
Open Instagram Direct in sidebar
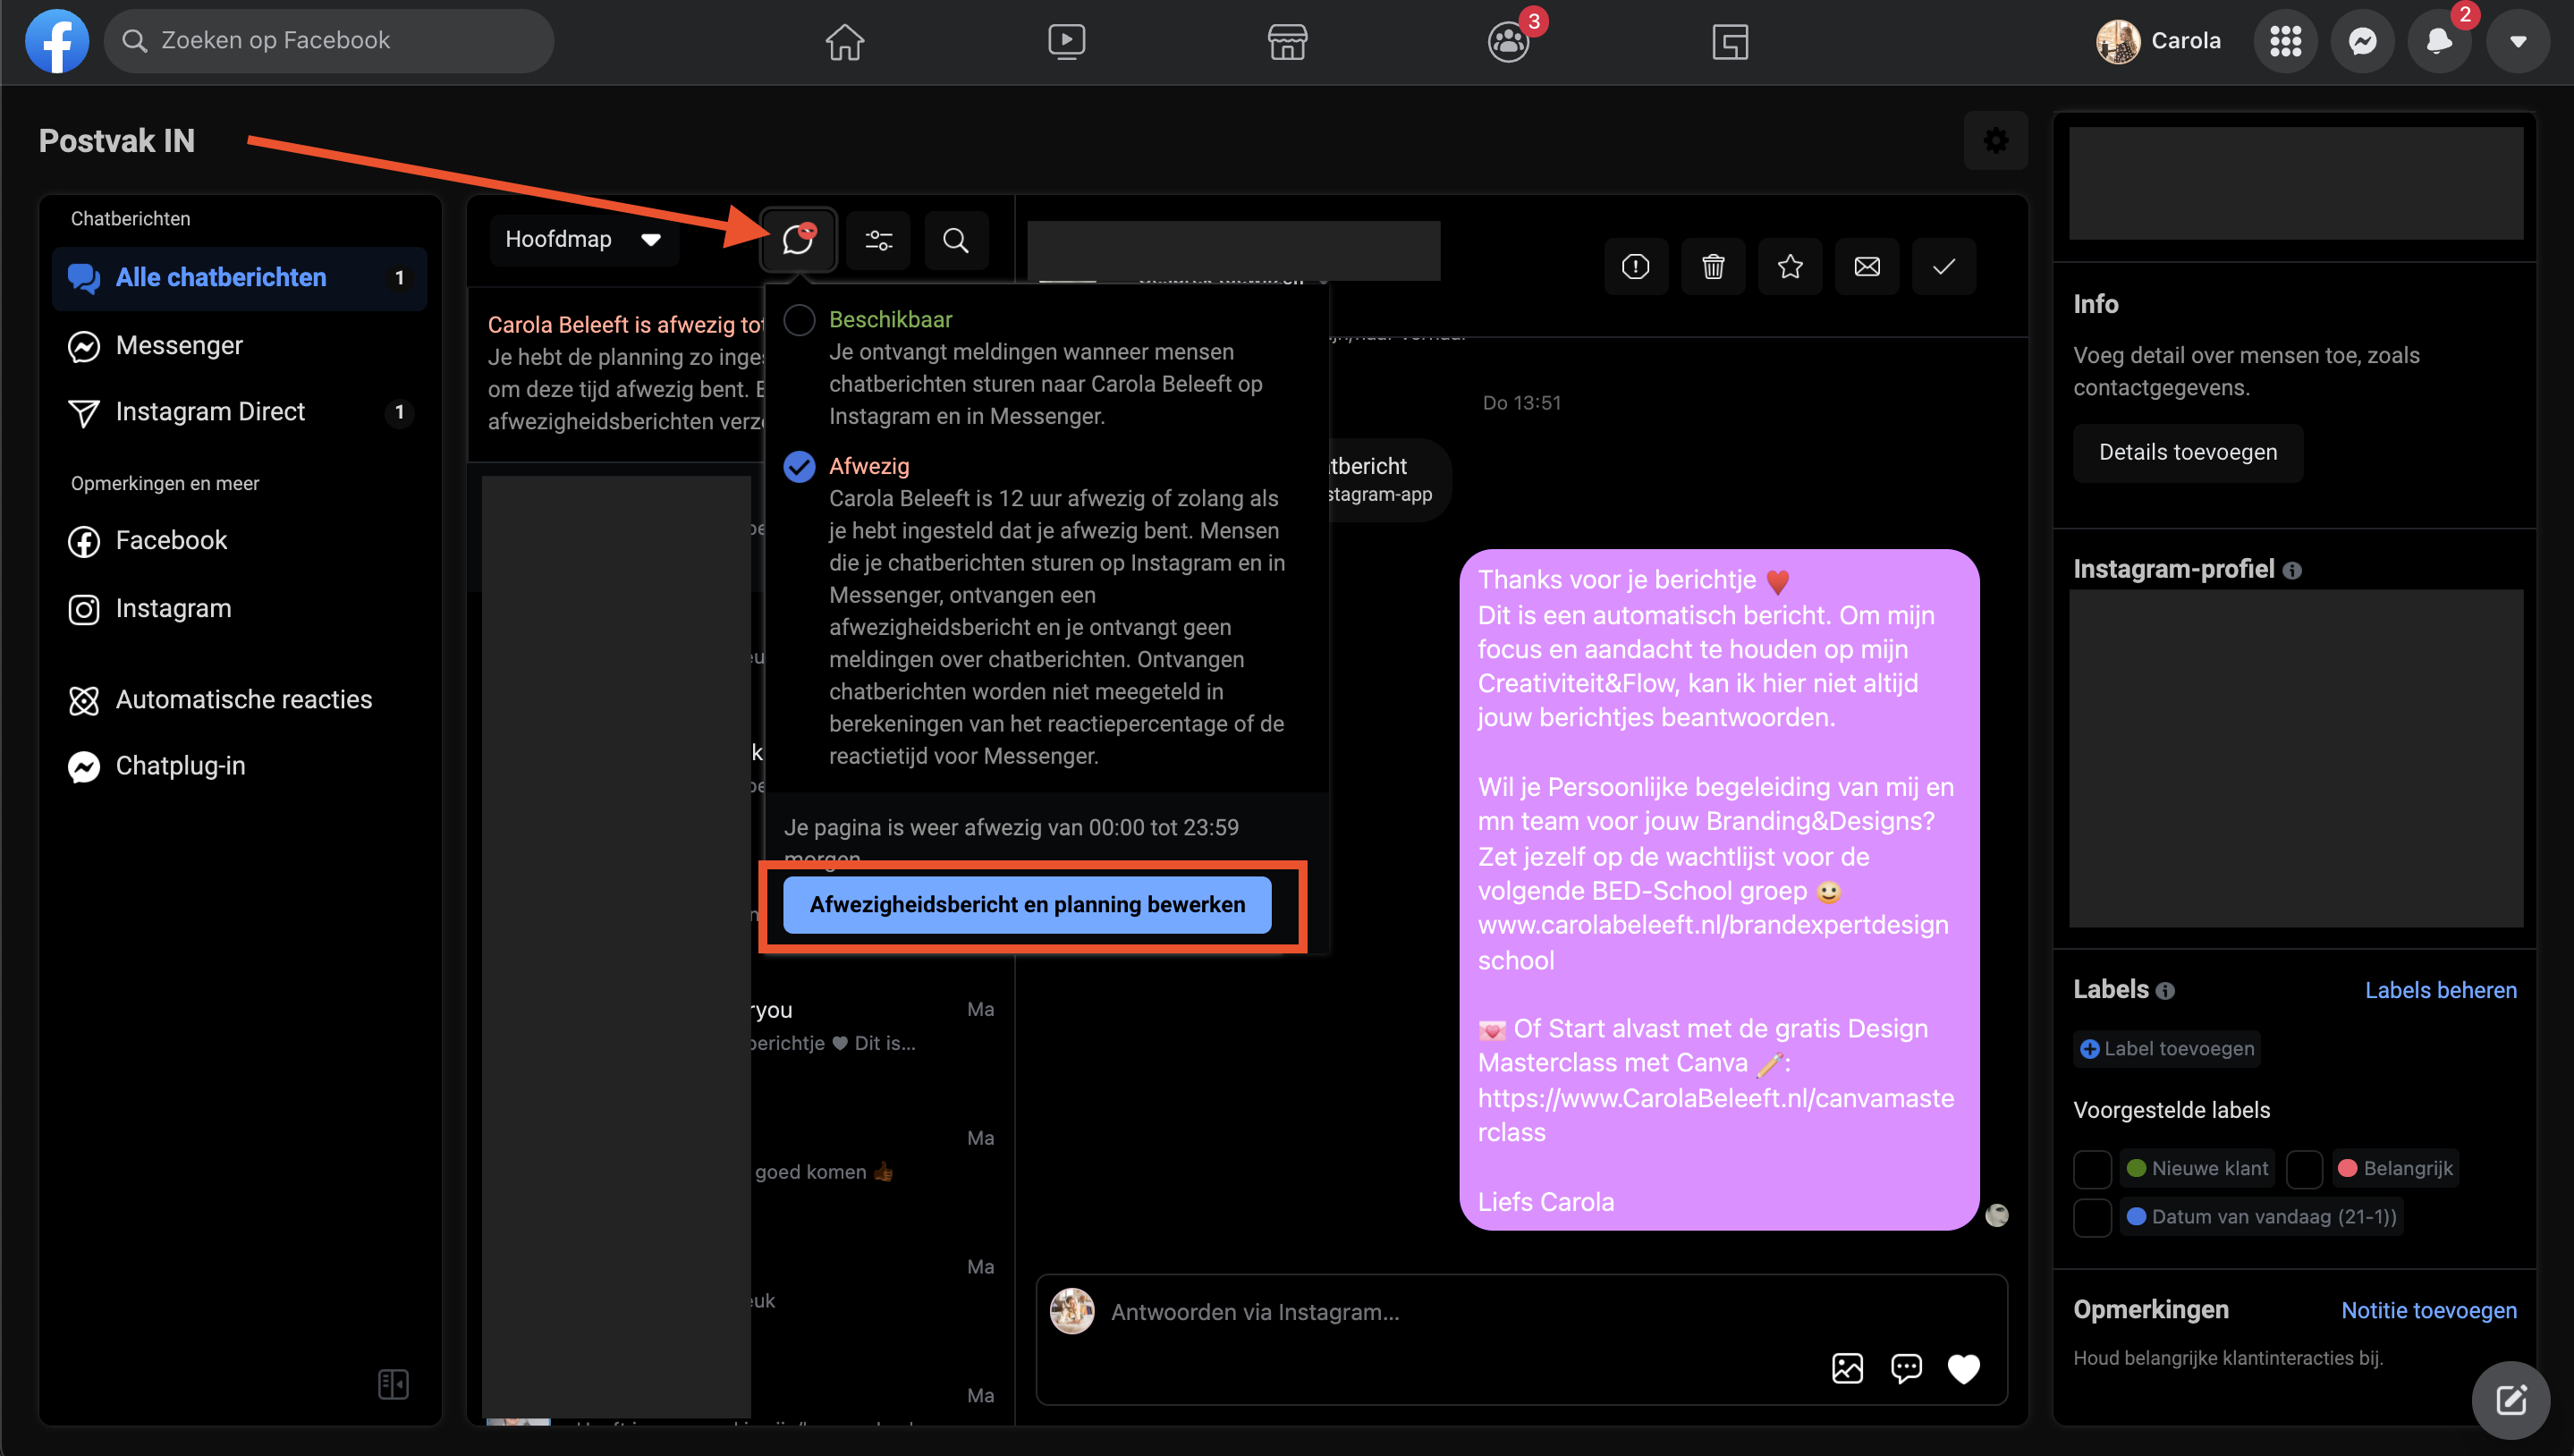coord(210,412)
